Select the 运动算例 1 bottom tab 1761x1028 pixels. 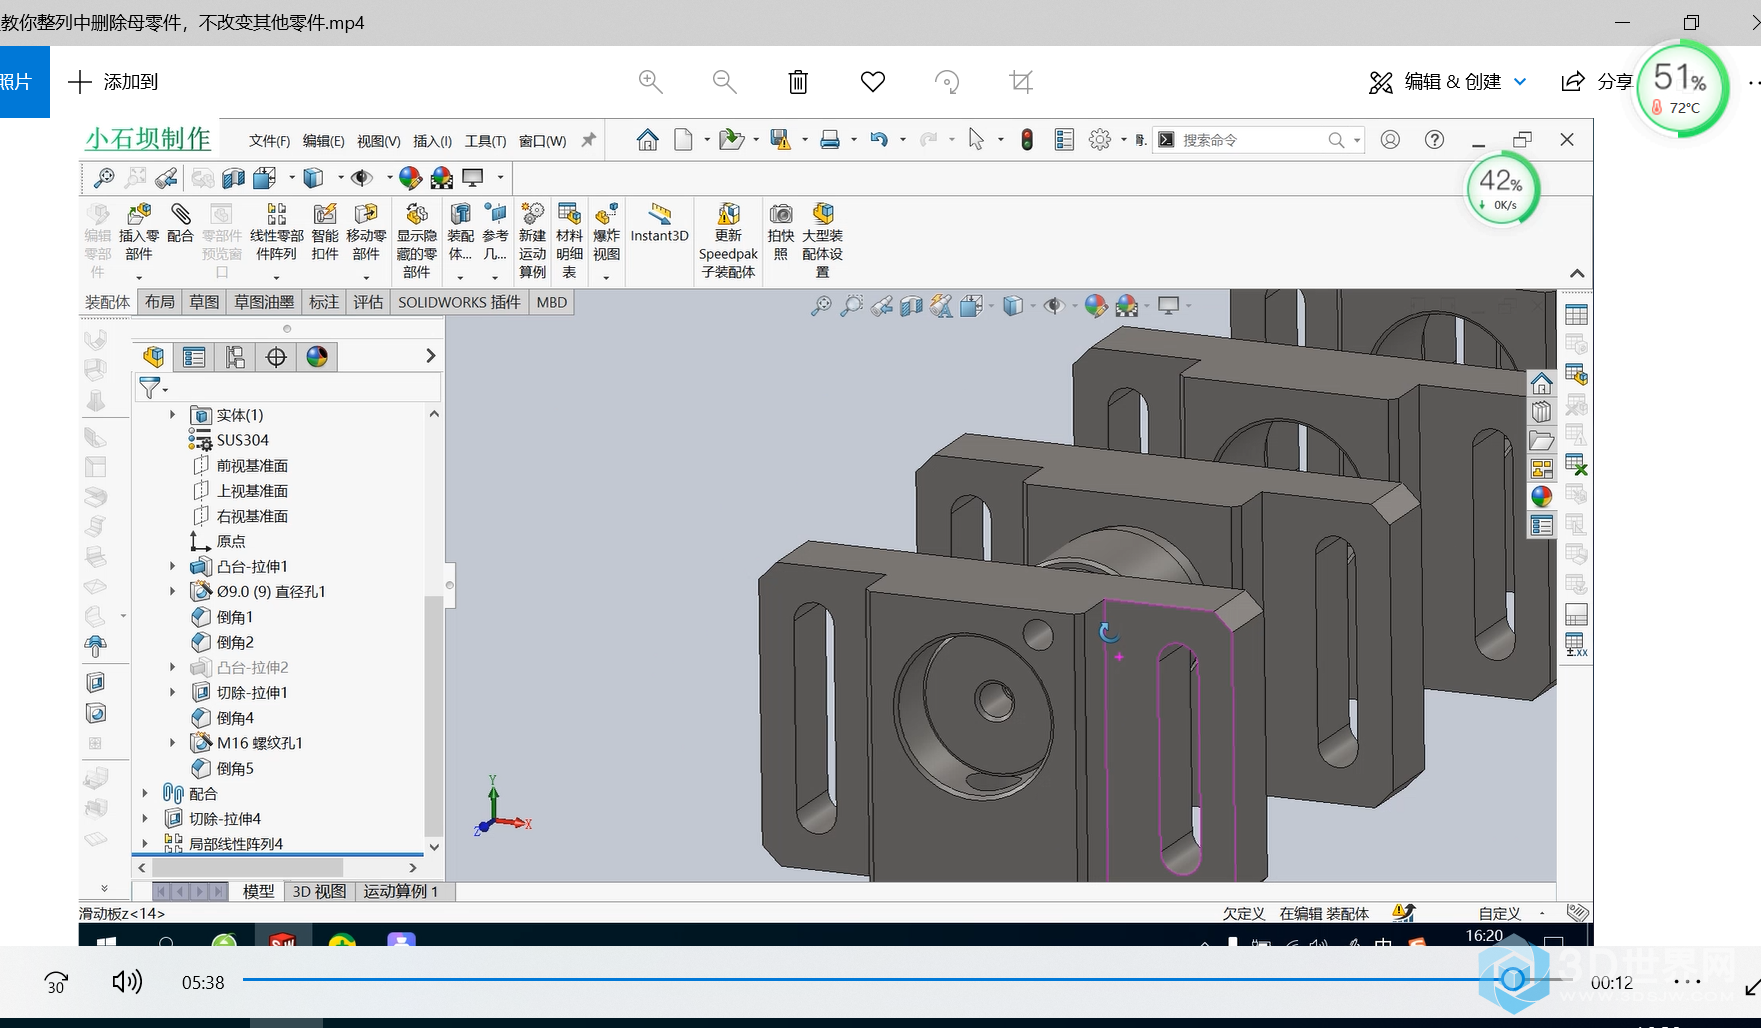pos(400,891)
